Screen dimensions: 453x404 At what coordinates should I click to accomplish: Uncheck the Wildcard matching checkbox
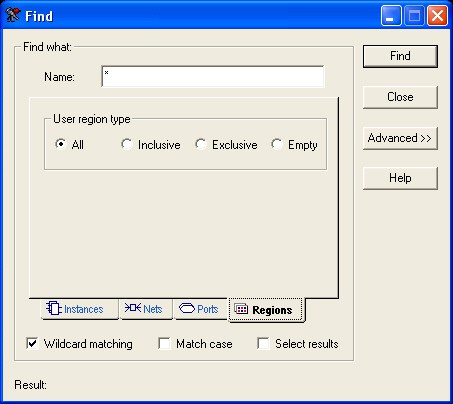pos(32,343)
